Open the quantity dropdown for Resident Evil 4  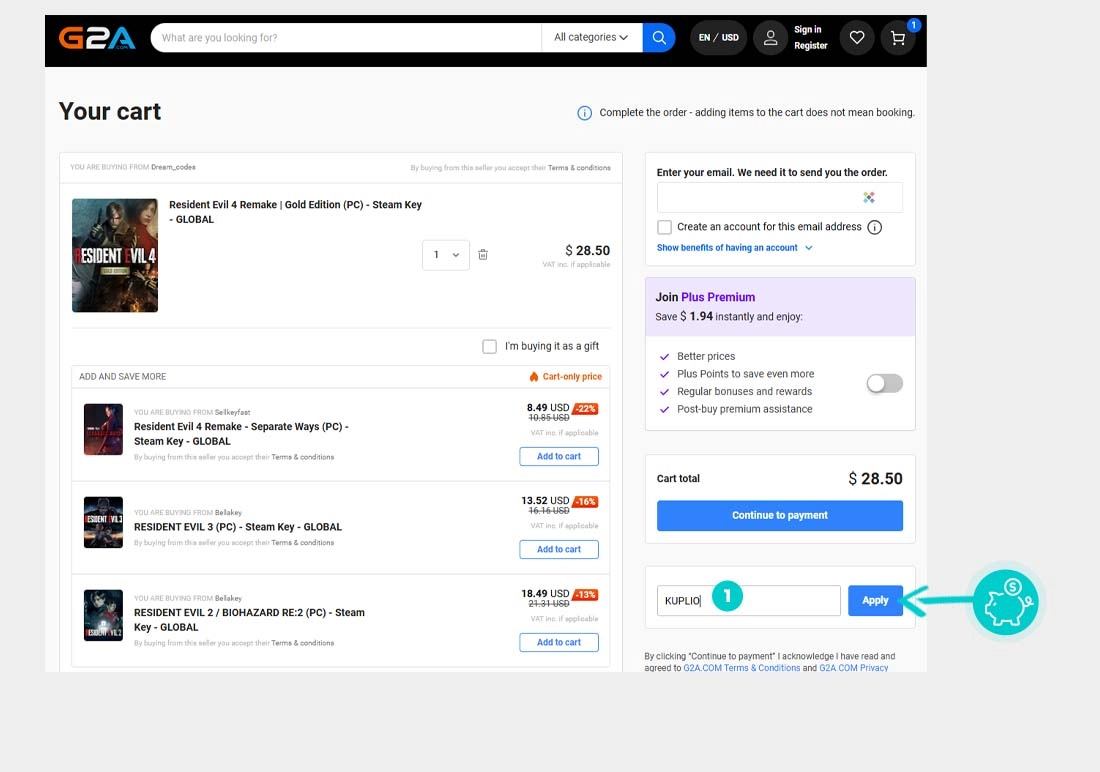click(x=445, y=255)
